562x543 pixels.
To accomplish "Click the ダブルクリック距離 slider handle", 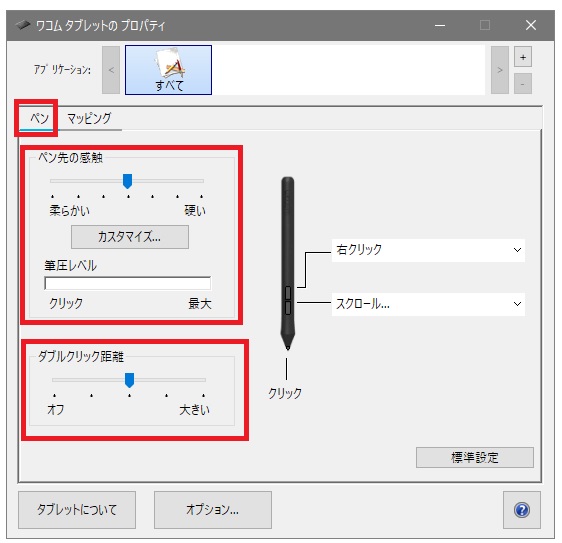I will [129, 380].
